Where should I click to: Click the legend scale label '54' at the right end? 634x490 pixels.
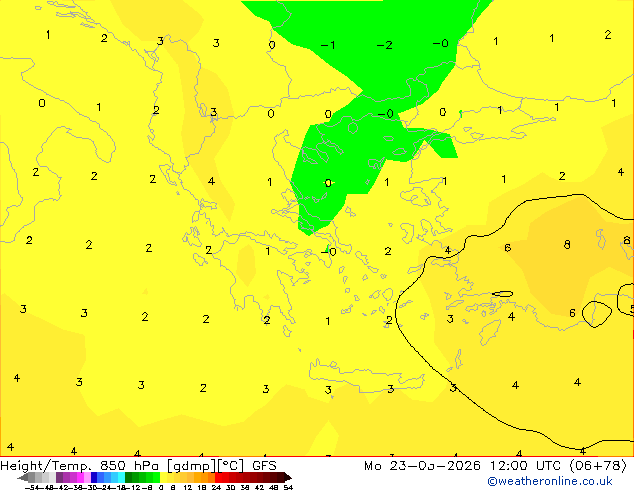(288, 487)
